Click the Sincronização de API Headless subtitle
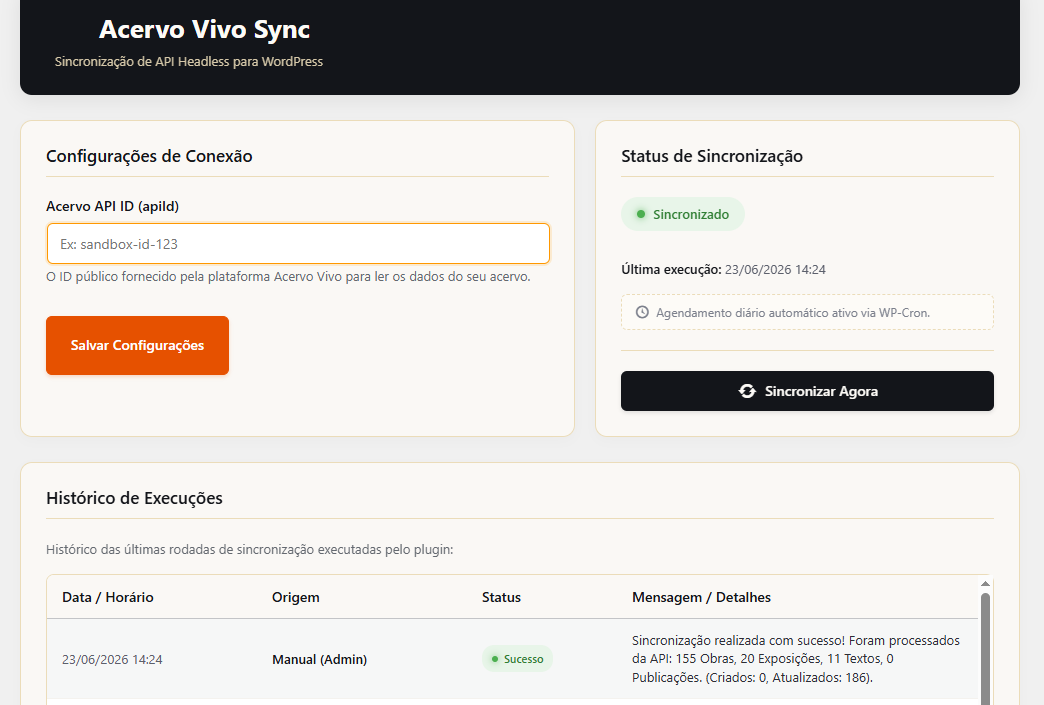Screen dimensions: 1044x705 188,61
